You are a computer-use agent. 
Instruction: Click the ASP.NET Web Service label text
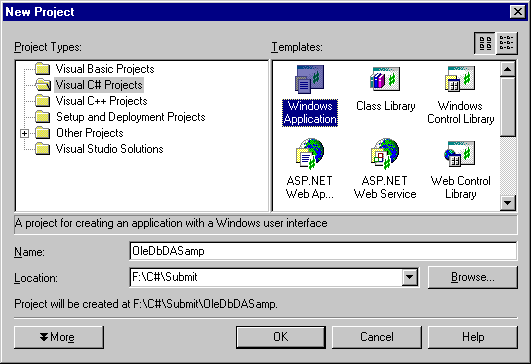tap(385, 187)
